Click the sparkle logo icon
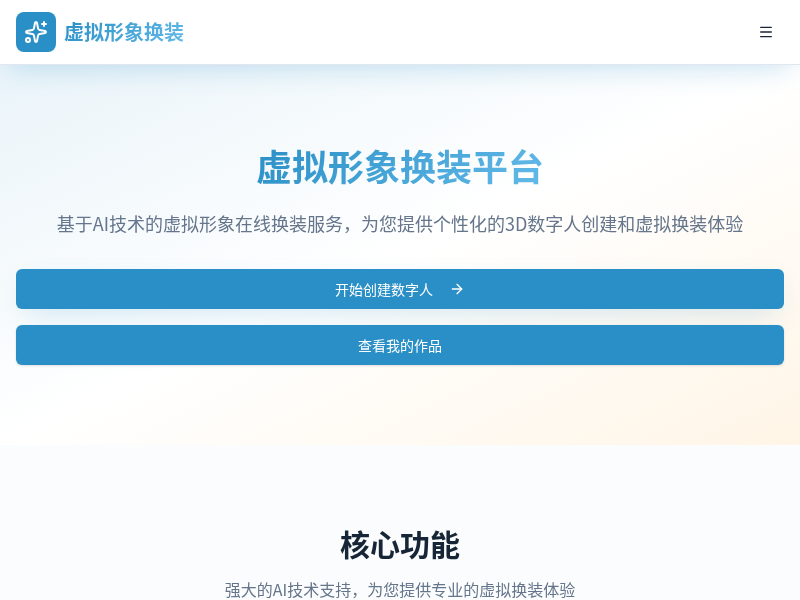Viewport: 800px width, 600px height. (x=36, y=32)
